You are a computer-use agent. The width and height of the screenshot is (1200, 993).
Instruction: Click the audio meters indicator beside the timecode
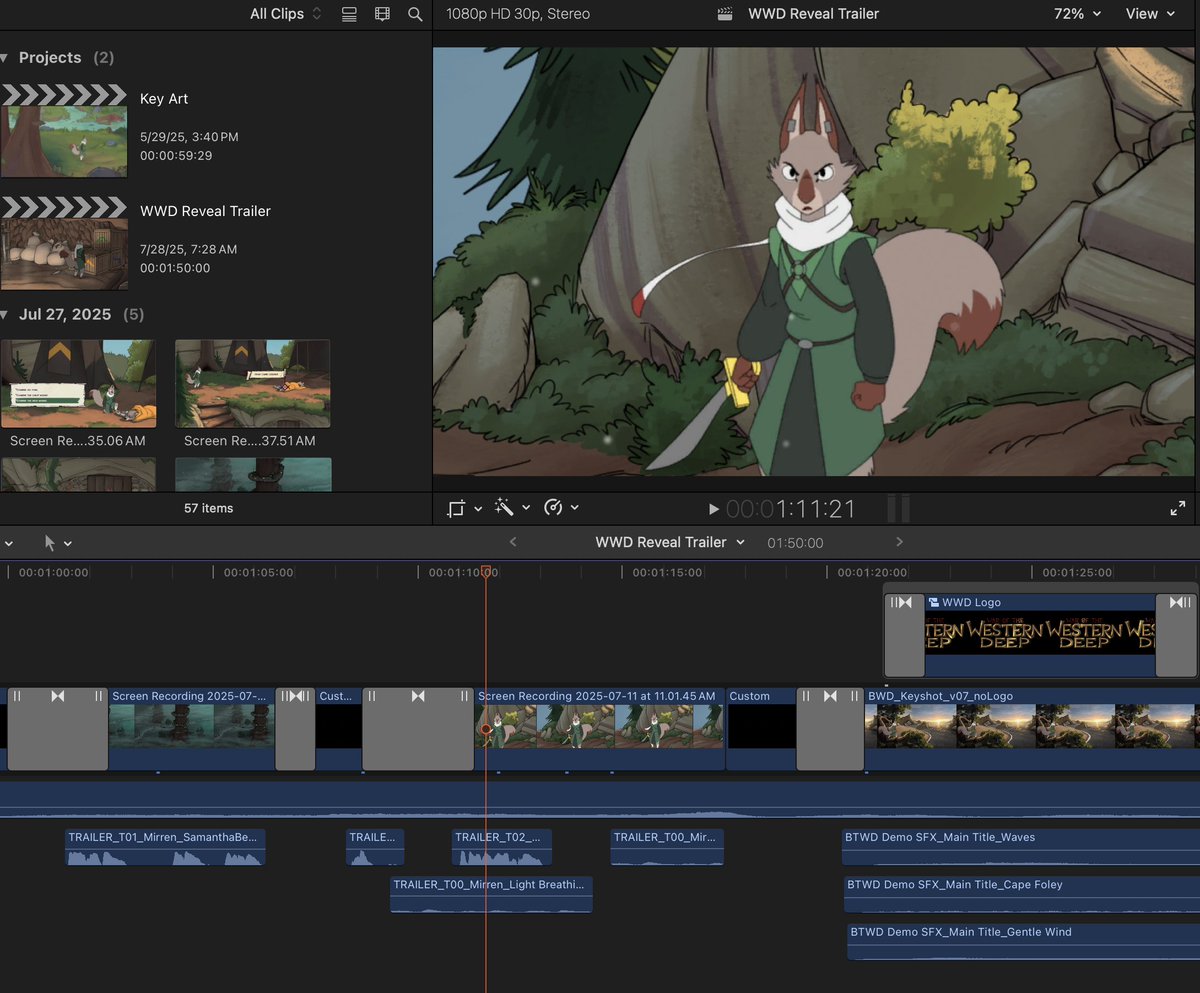click(x=899, y=509)
